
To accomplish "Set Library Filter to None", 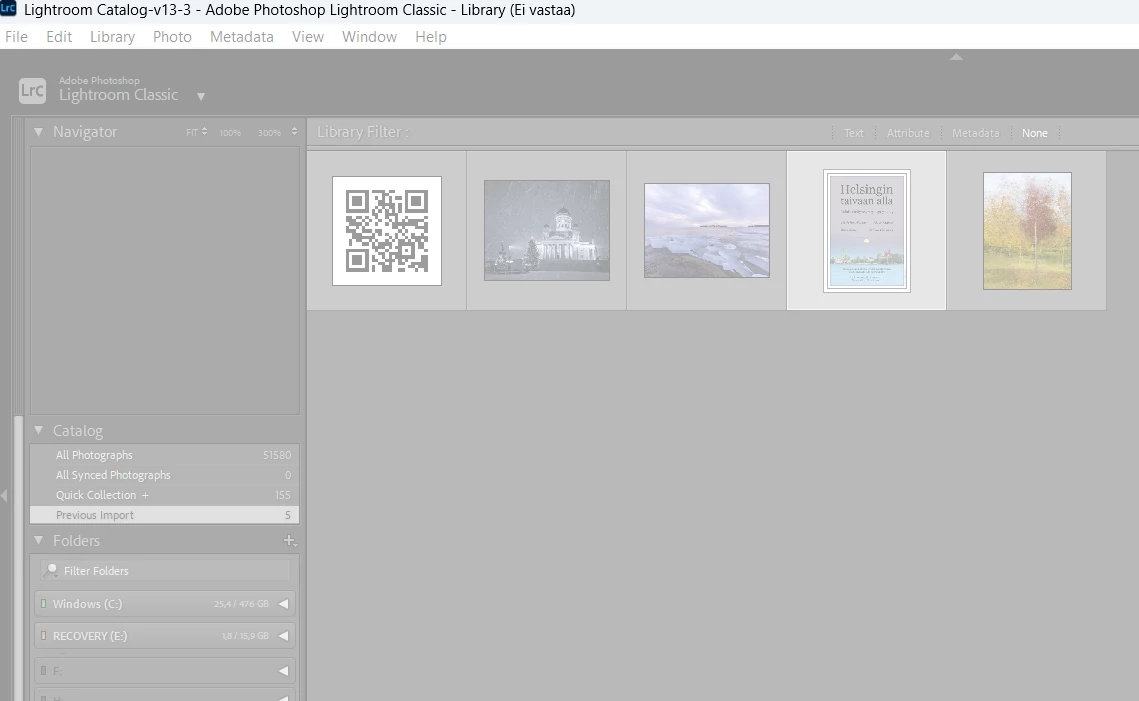I will 1034,133.
